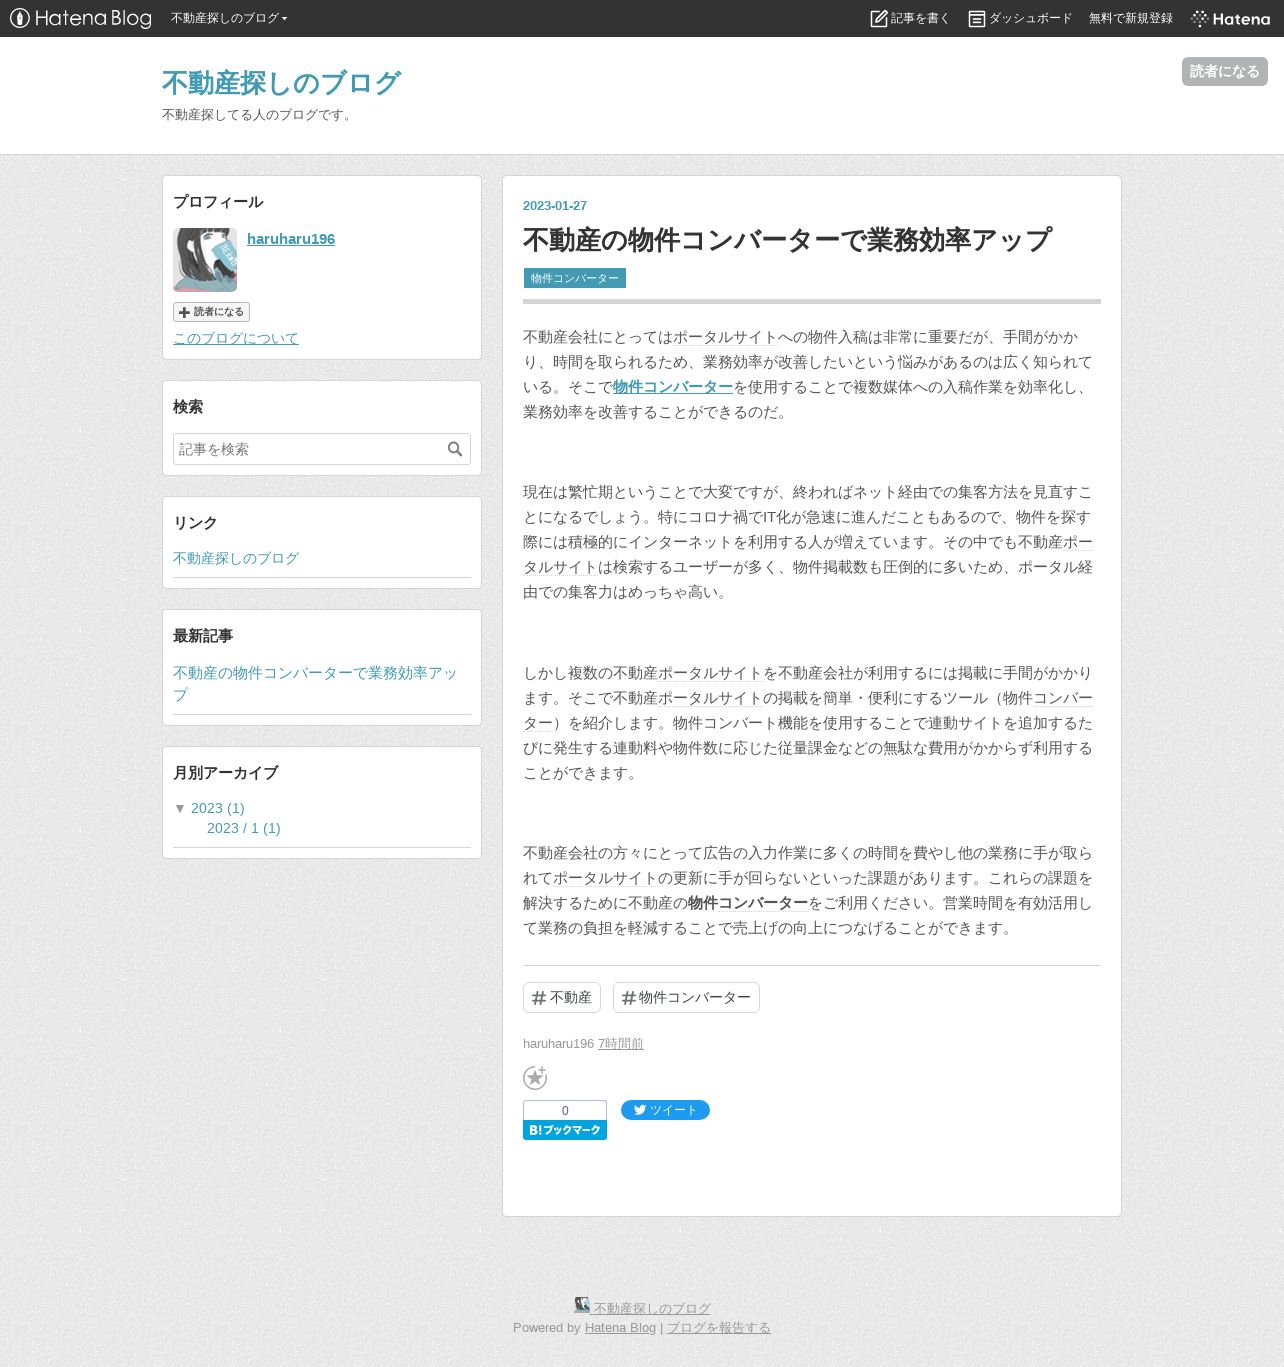Collapse the 2023 archive triangle

tap(180, 808)
